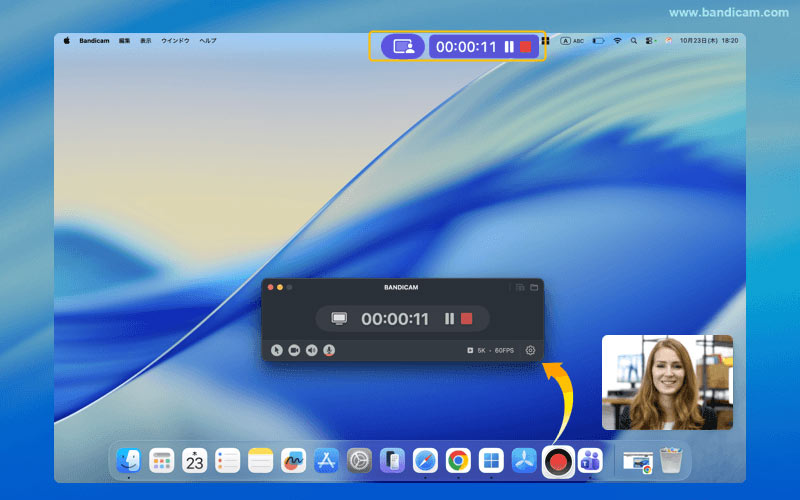Open the 編集 menu
800x500 pixels.
coord(124,40)
